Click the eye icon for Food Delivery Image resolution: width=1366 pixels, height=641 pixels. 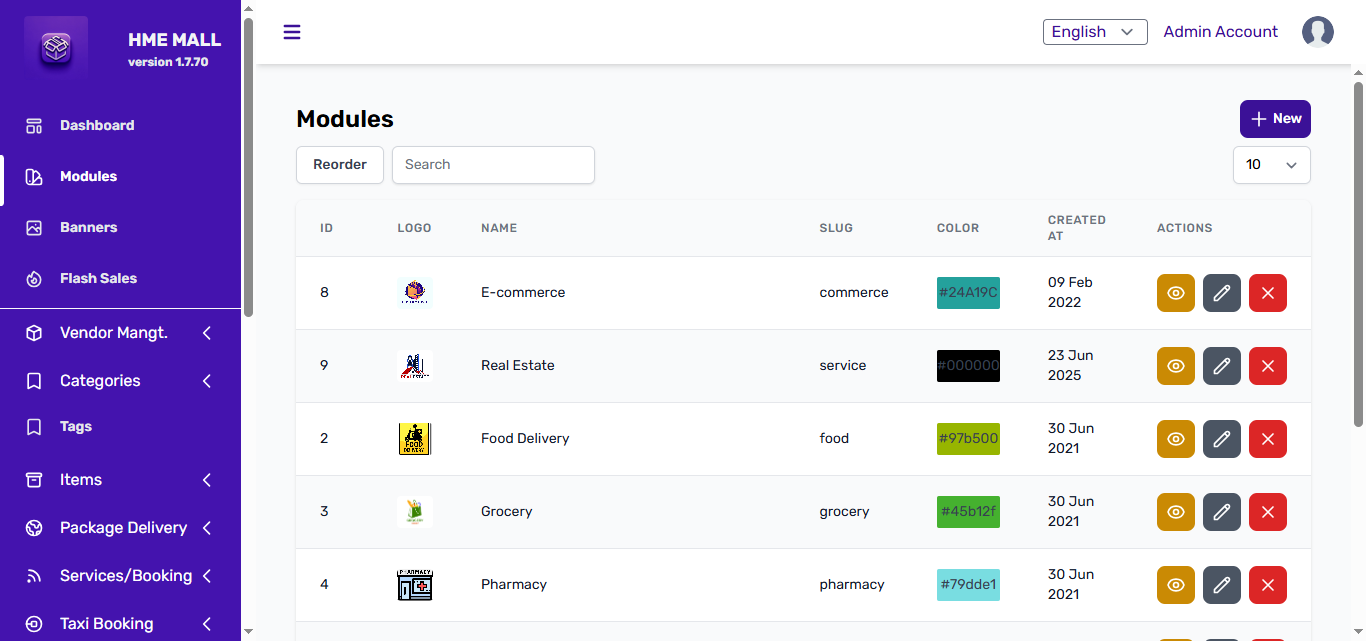coord(1175,439)
